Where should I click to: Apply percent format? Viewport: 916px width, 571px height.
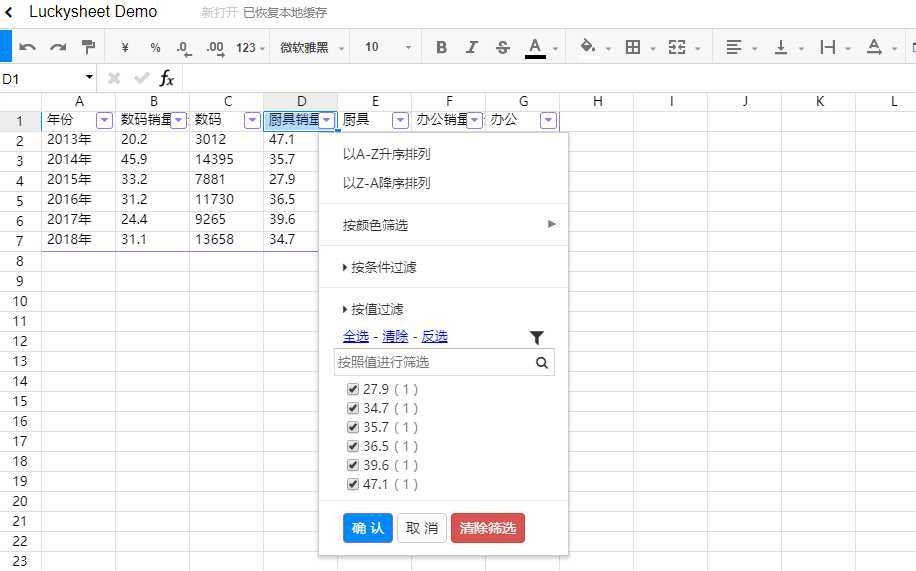(155, 47)
